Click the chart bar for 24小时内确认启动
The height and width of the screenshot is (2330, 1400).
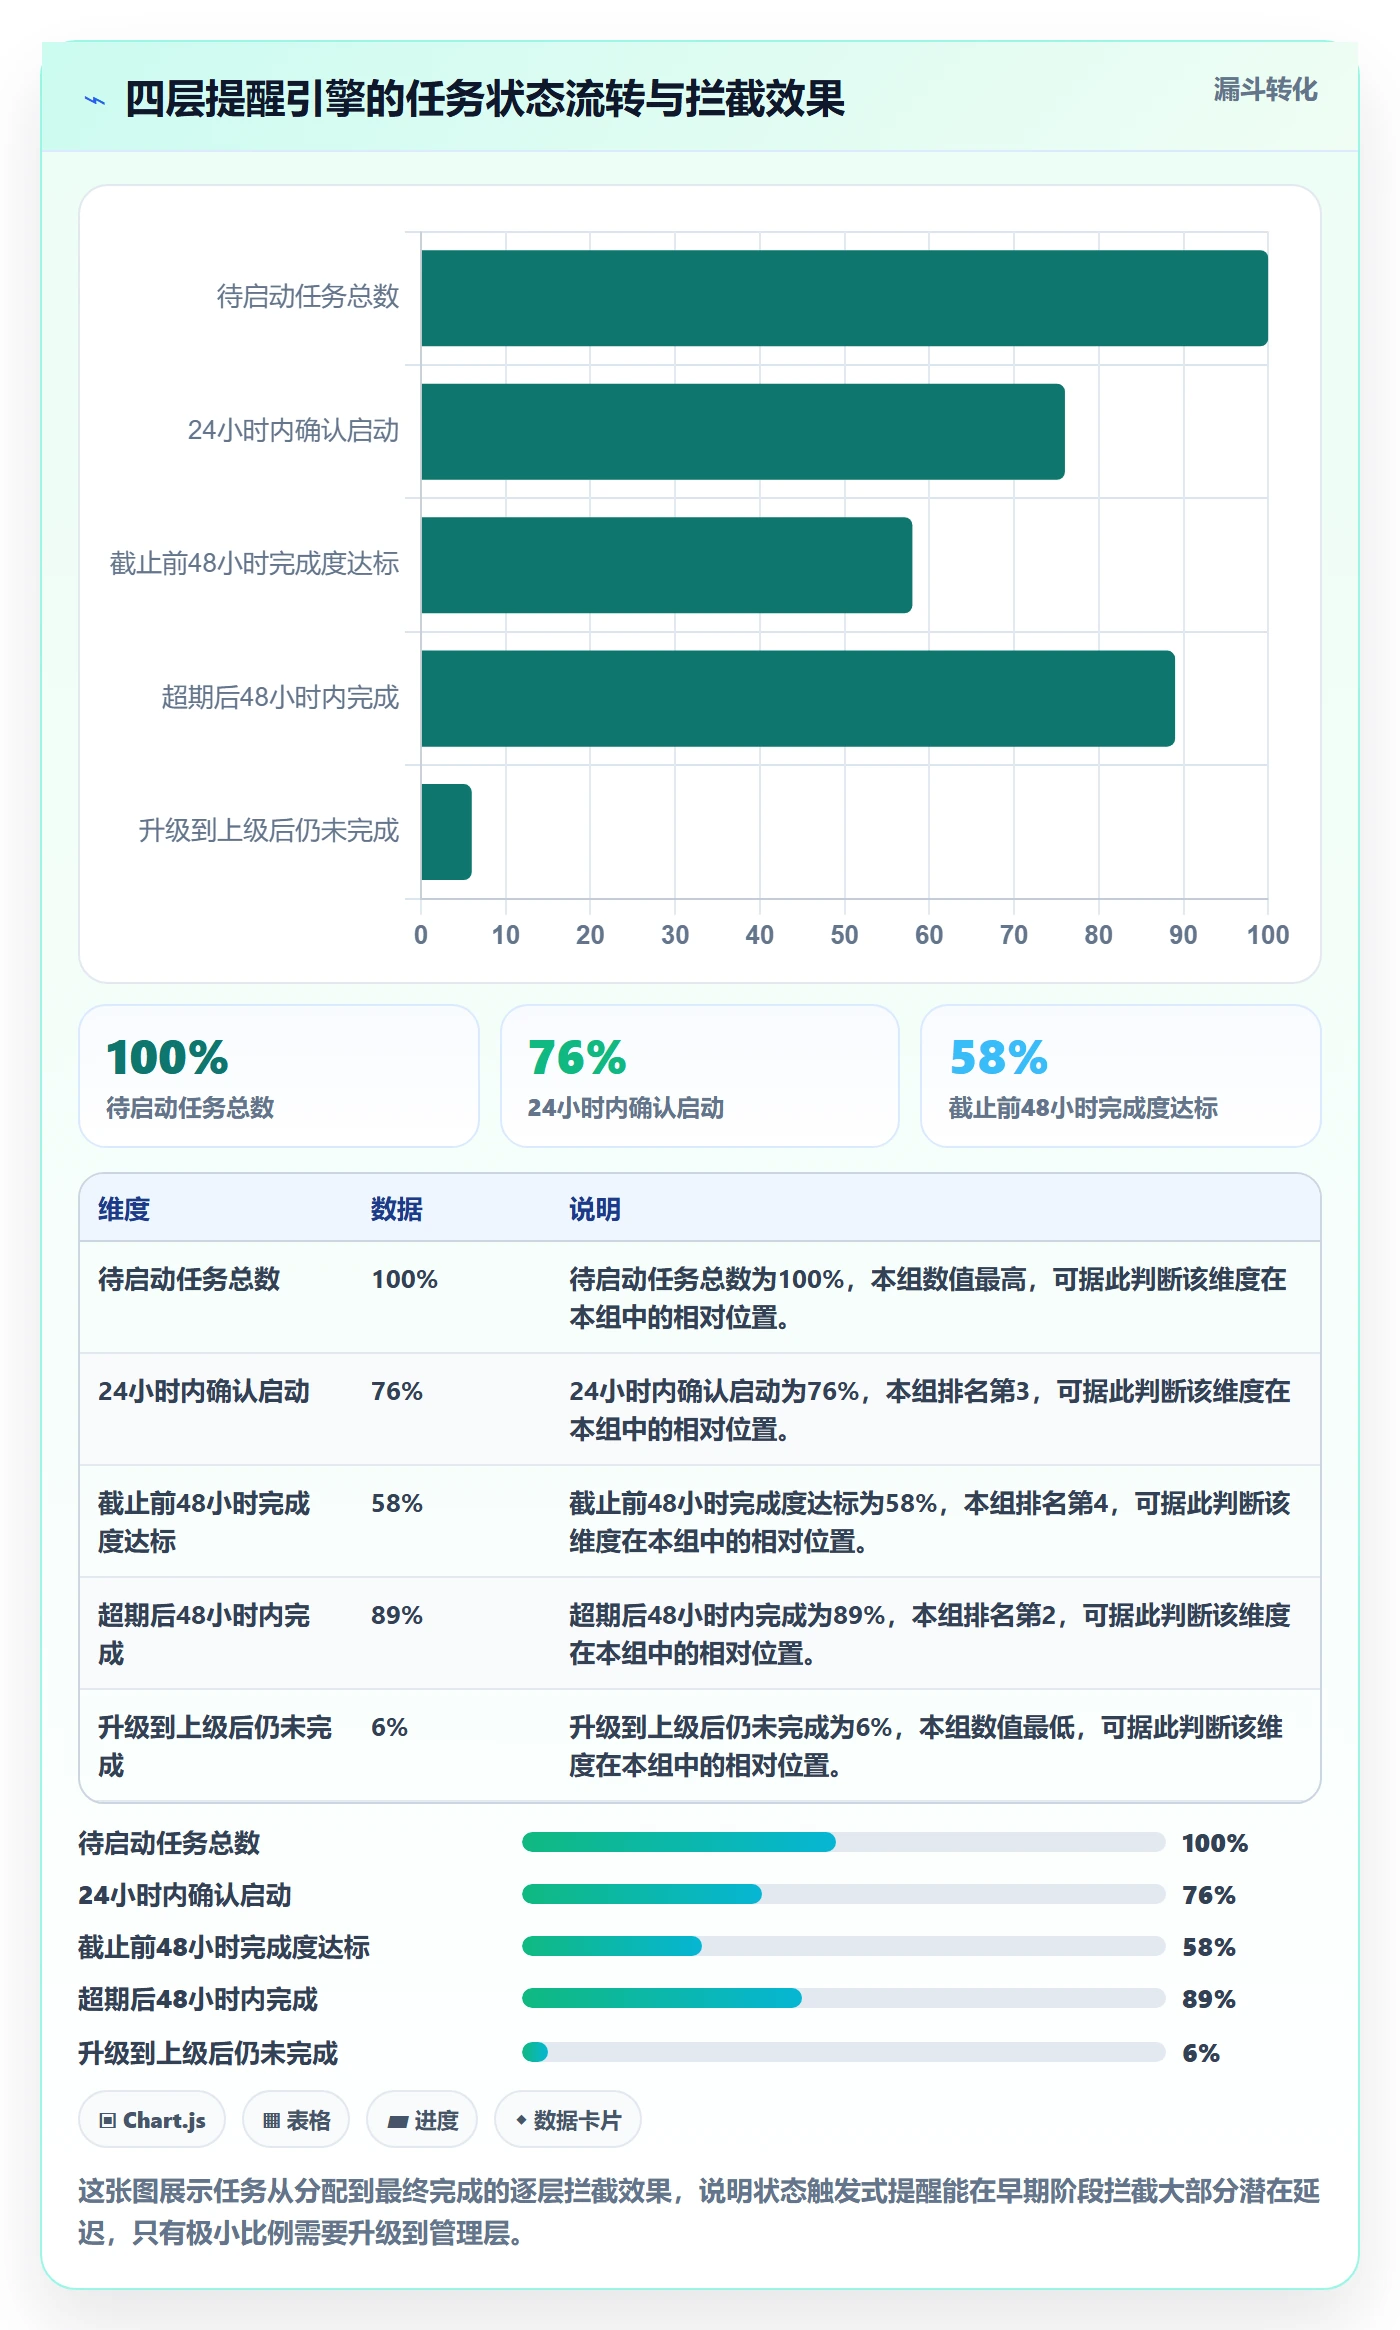[x=743, y=431]
